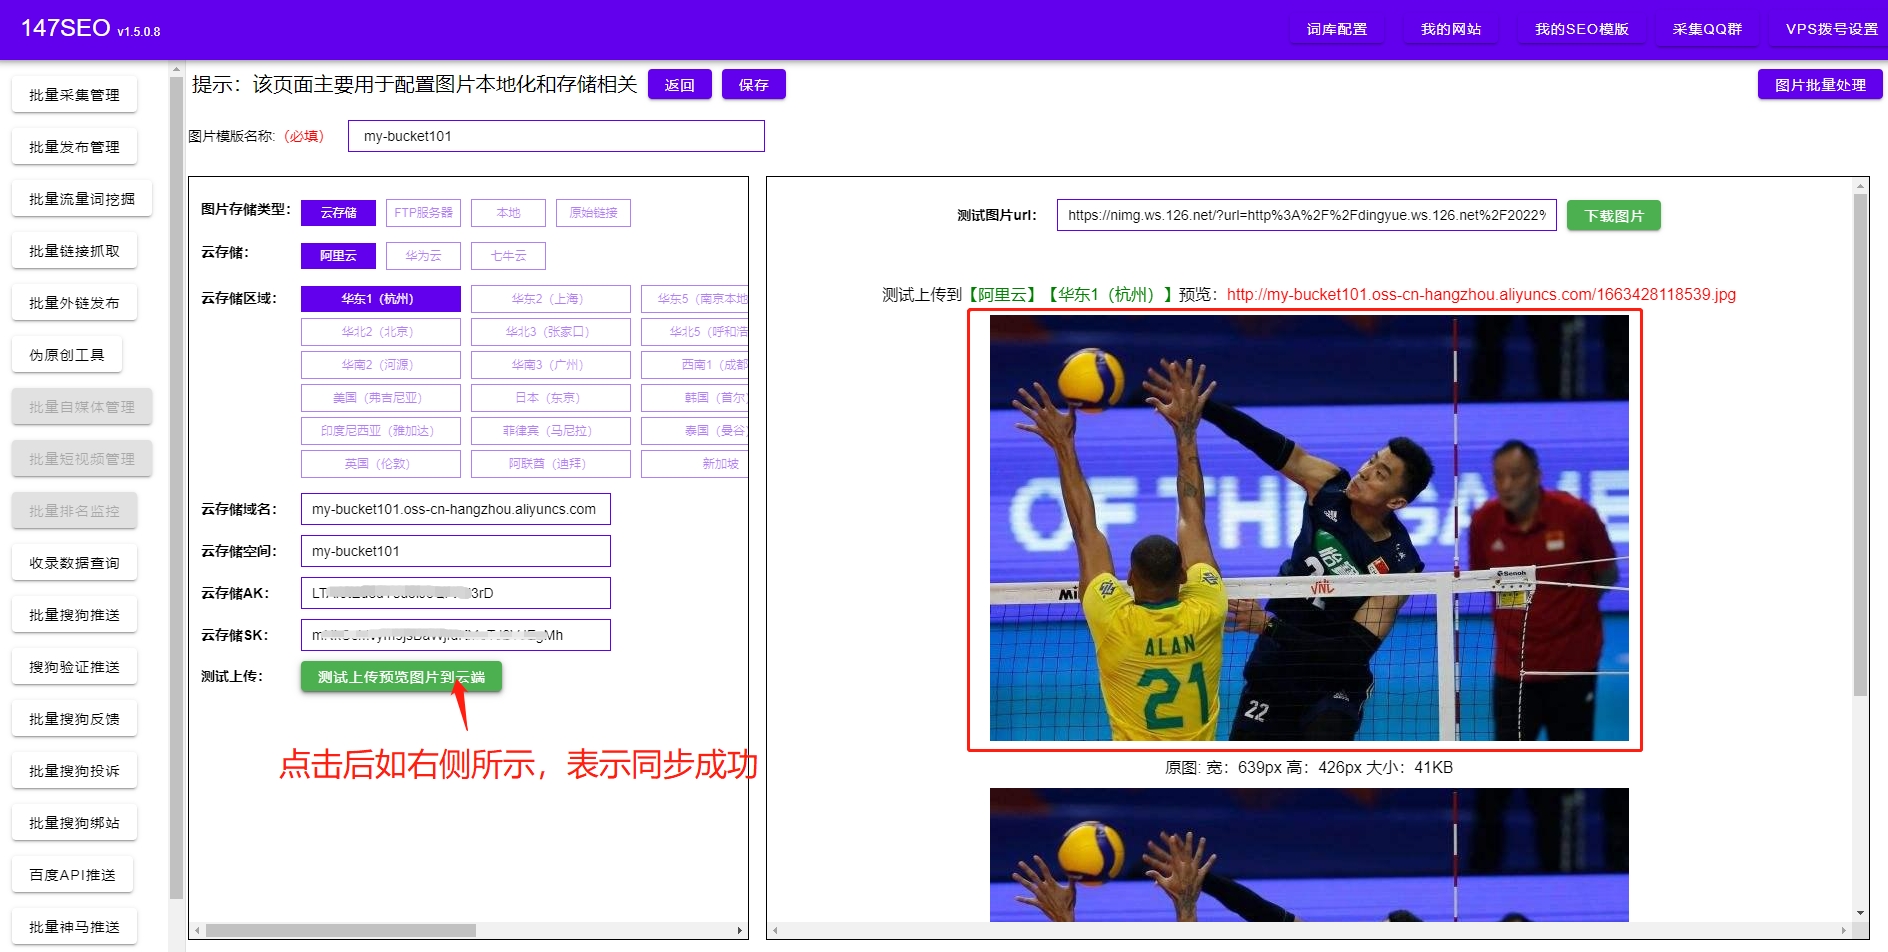Select region 新加坡
This screenshot has width=1888, height=952.
pos(695,464)
